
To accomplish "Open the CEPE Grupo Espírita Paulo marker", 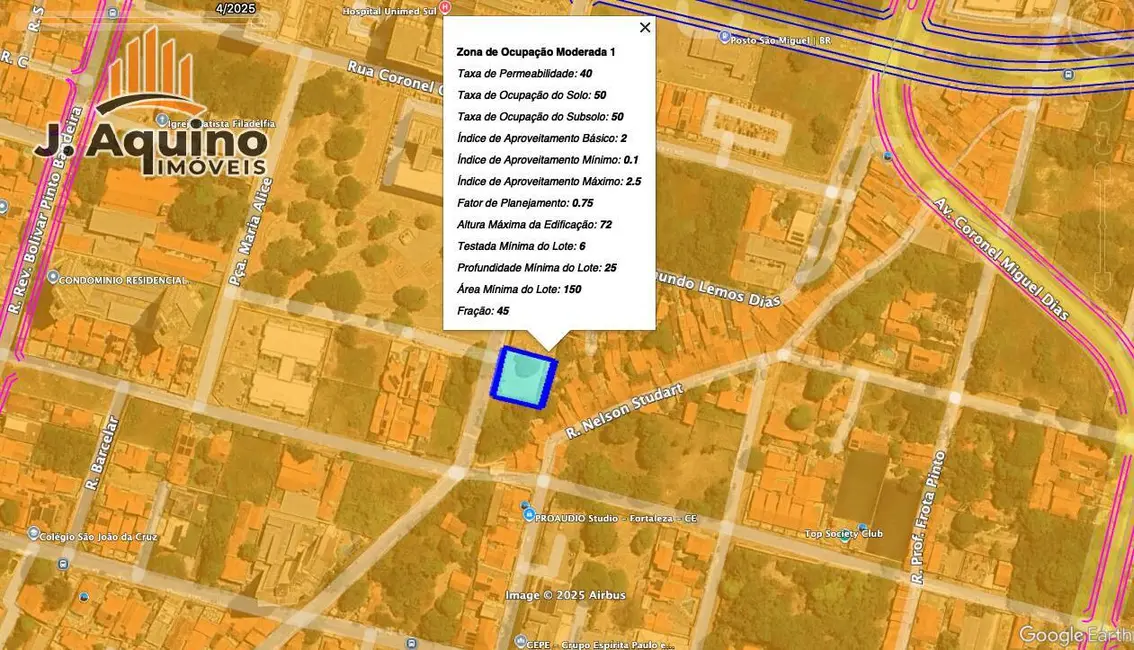I will point(520,641).
